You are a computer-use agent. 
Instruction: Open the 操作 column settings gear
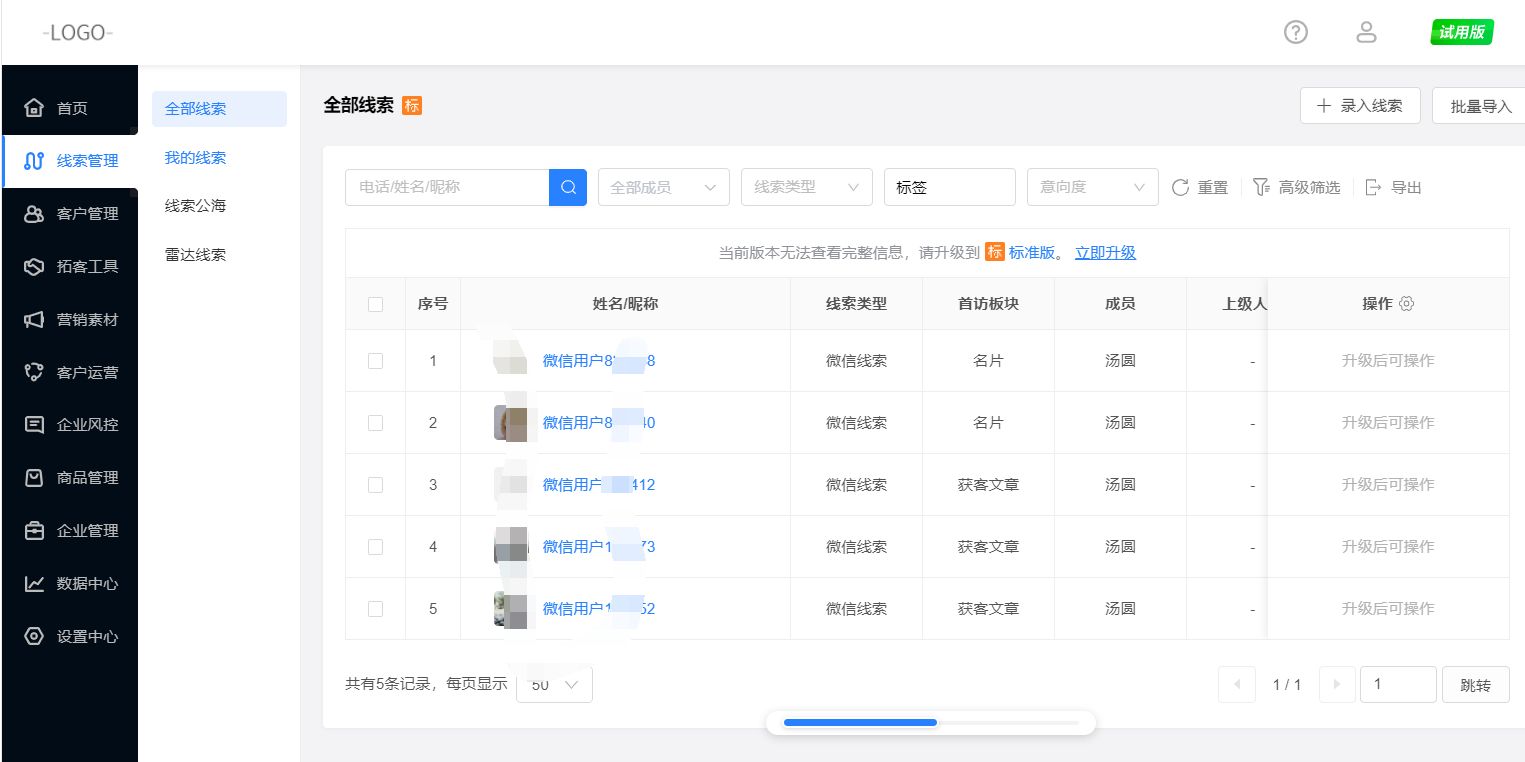click(1407, 304)
